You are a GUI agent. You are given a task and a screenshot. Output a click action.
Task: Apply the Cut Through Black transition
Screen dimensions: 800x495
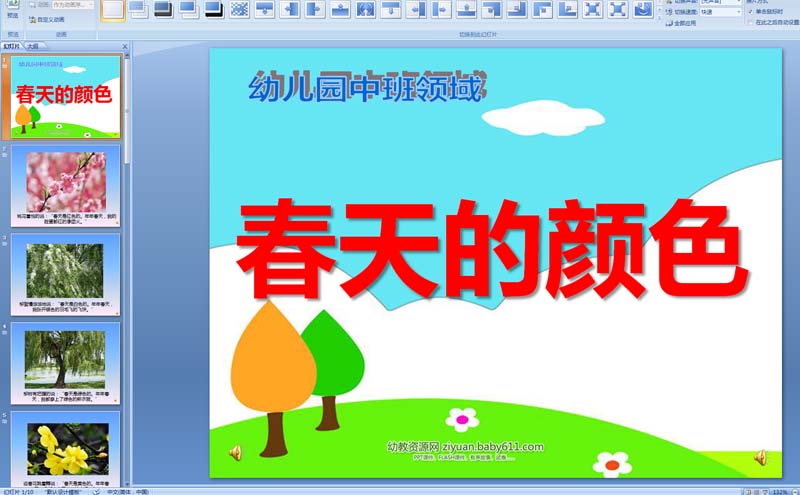point(214,9)
